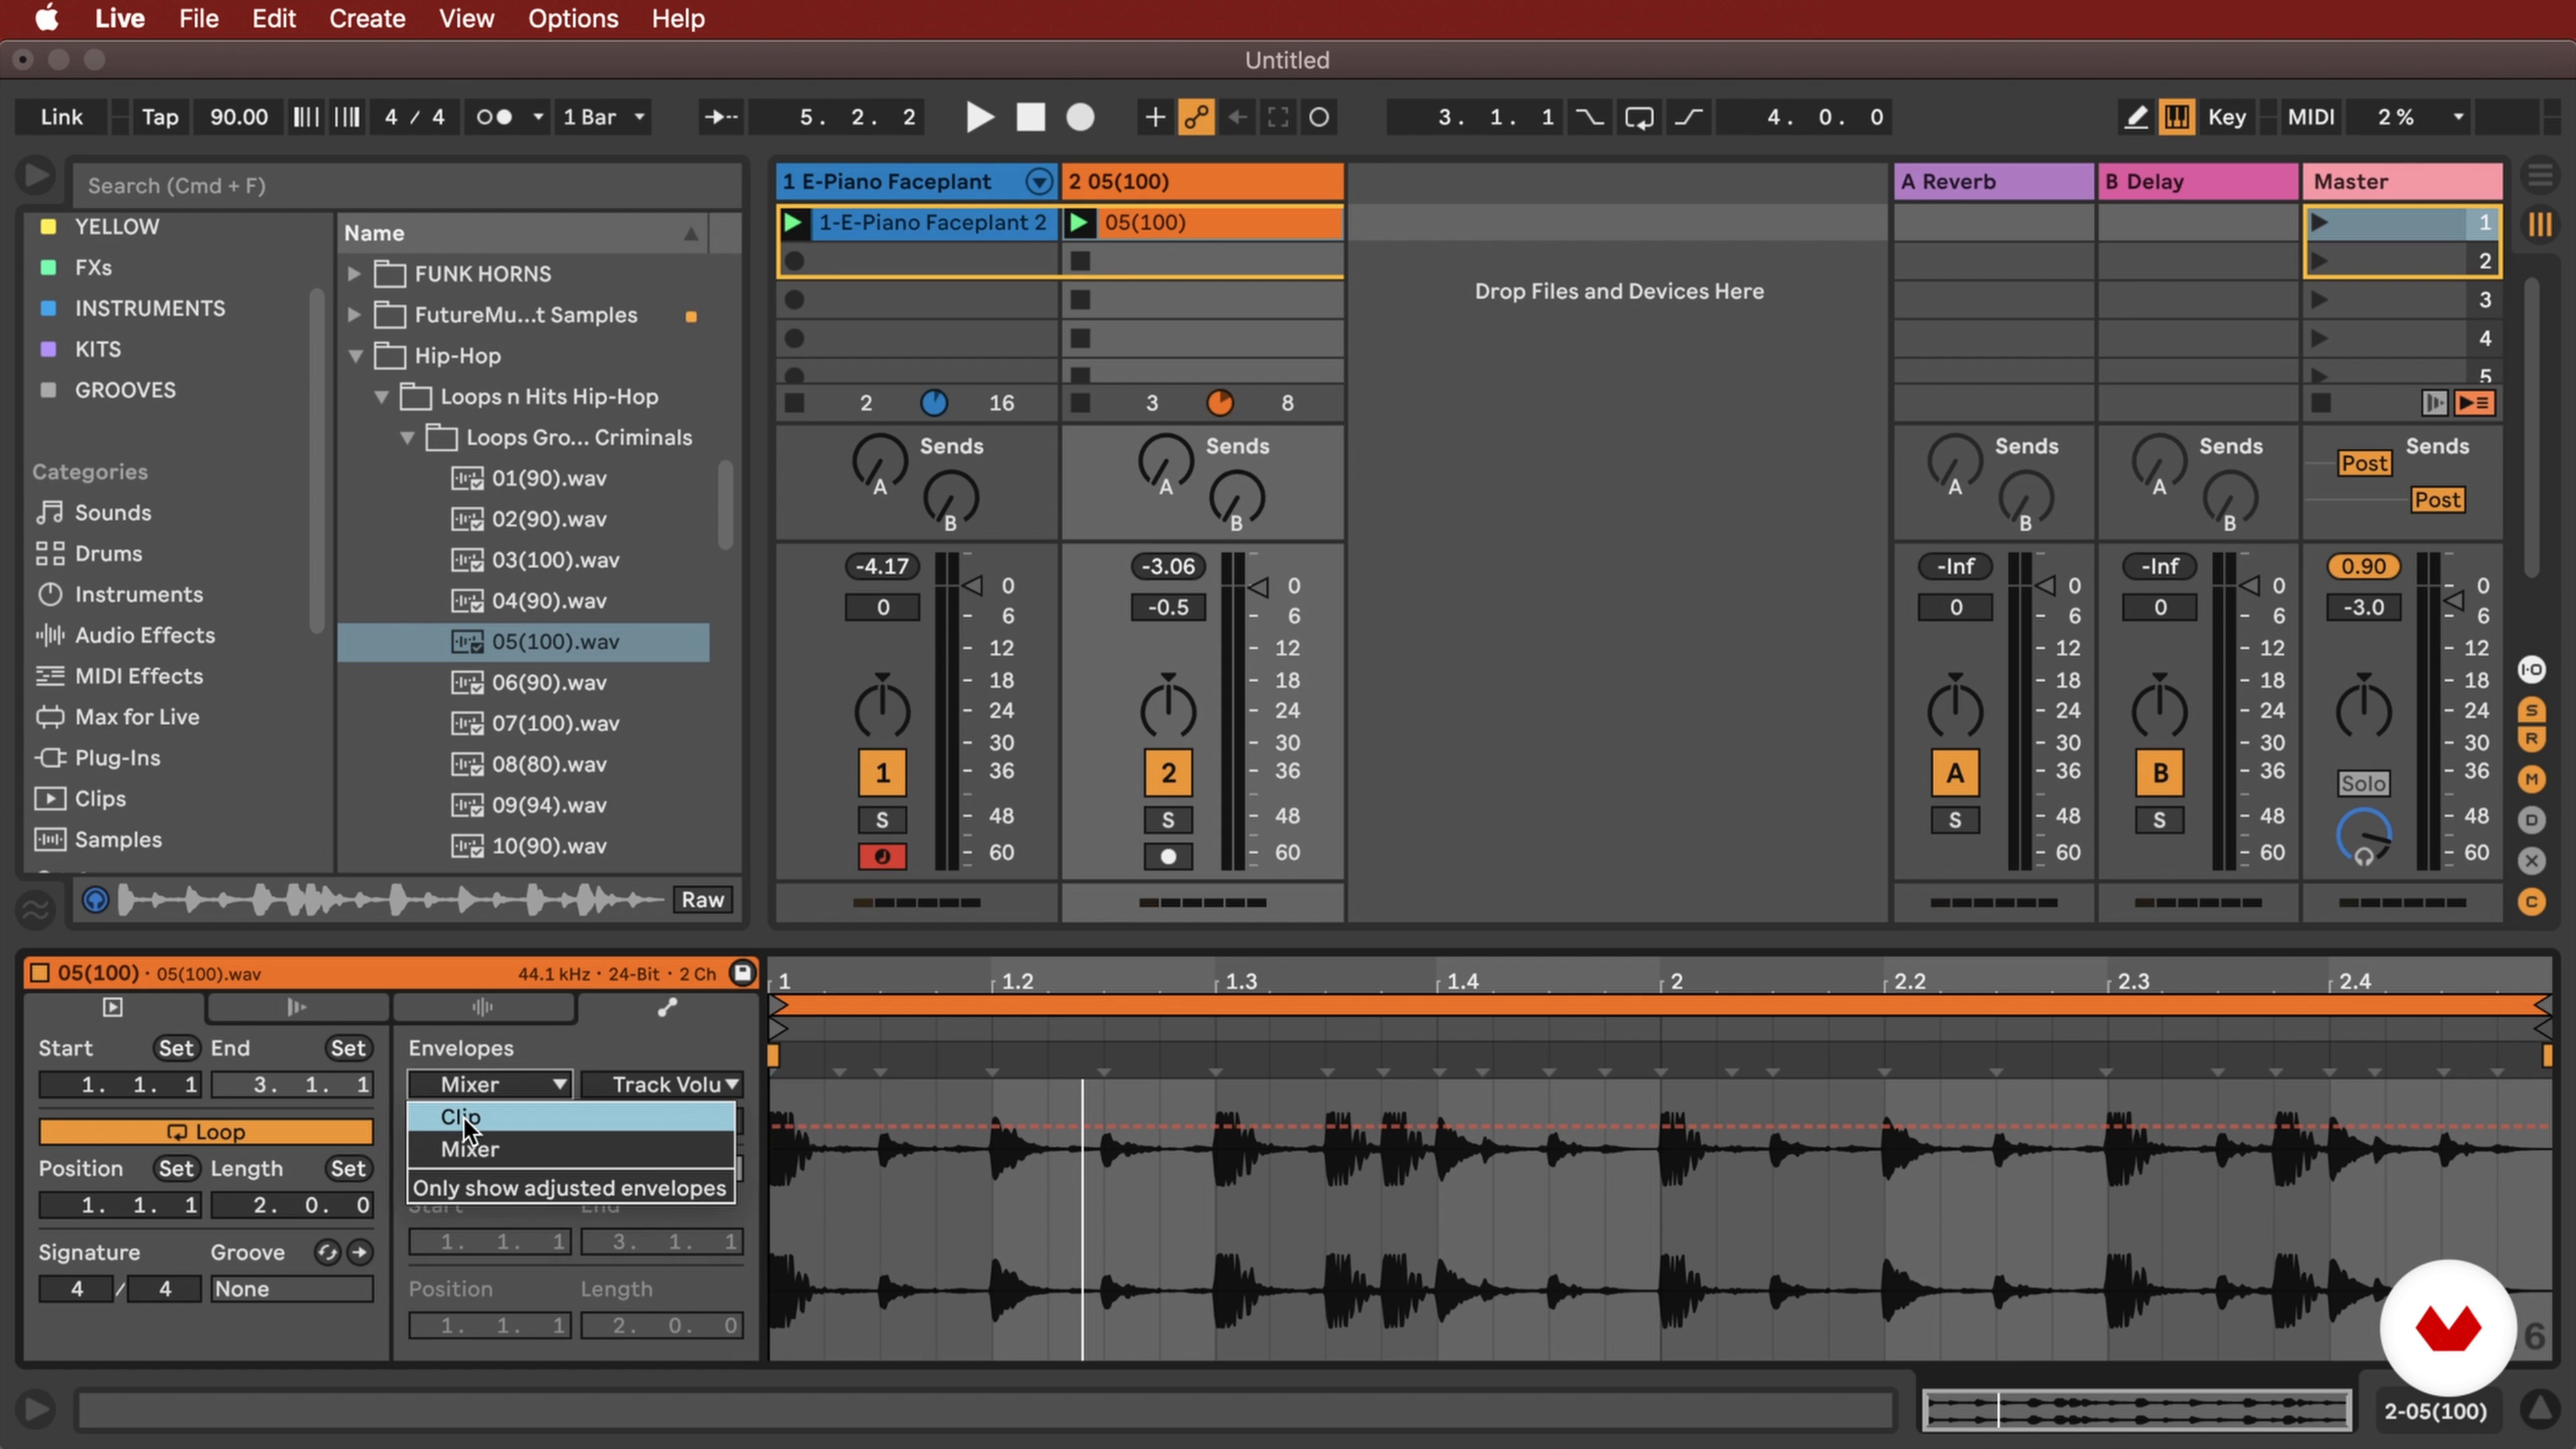Viewport: 2576px width, 1449px height.
Task: Click the Back to Arrangement button
Action: point(2474,403)
